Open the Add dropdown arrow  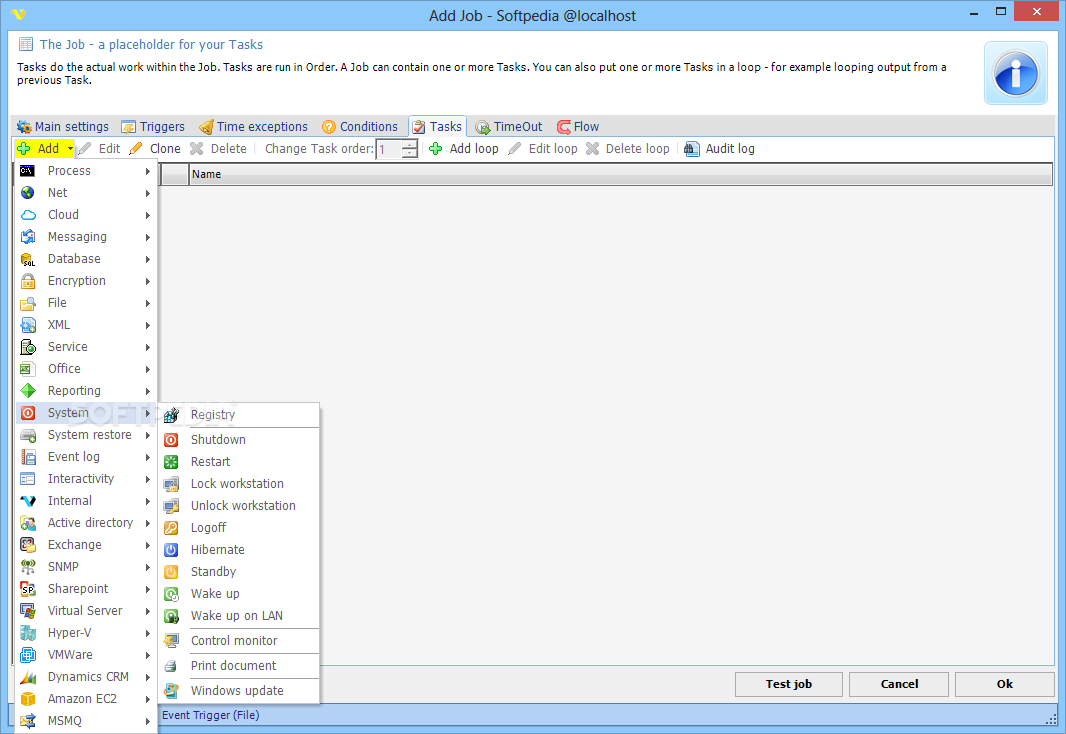pyautogui.click(x=70, y=149)
